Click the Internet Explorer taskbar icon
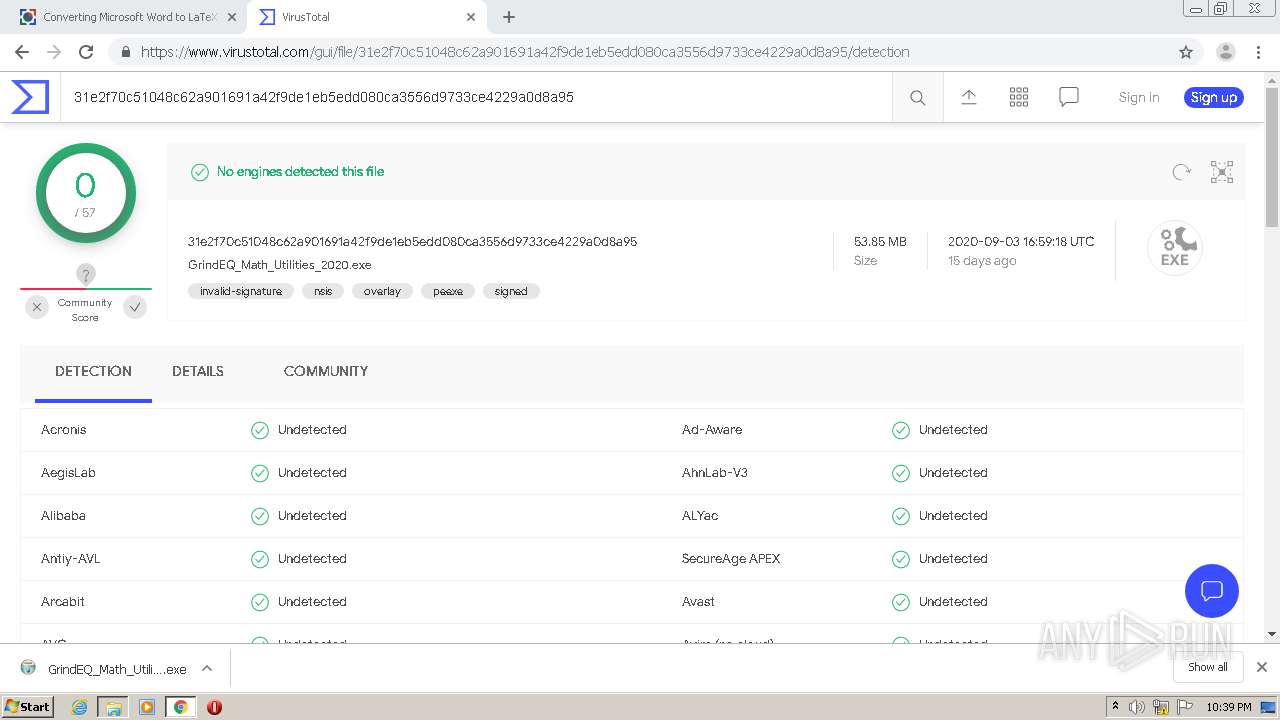 pyautogui.click(x=79, y=707)
